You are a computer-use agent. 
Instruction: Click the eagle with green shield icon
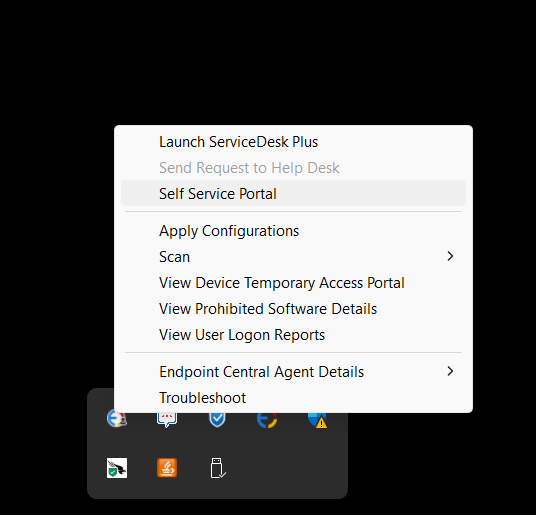coord(117,468)
